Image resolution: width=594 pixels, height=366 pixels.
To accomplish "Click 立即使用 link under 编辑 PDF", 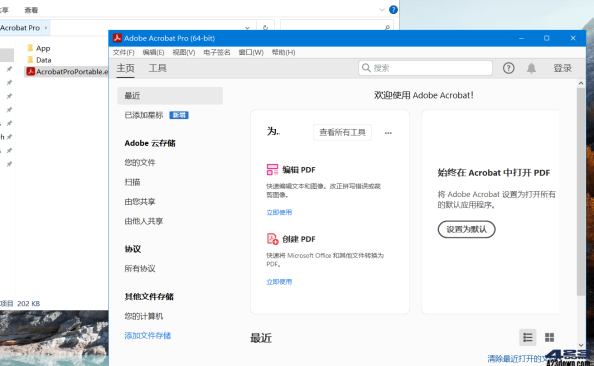I will pyautogui.click(x=279, y=212).
